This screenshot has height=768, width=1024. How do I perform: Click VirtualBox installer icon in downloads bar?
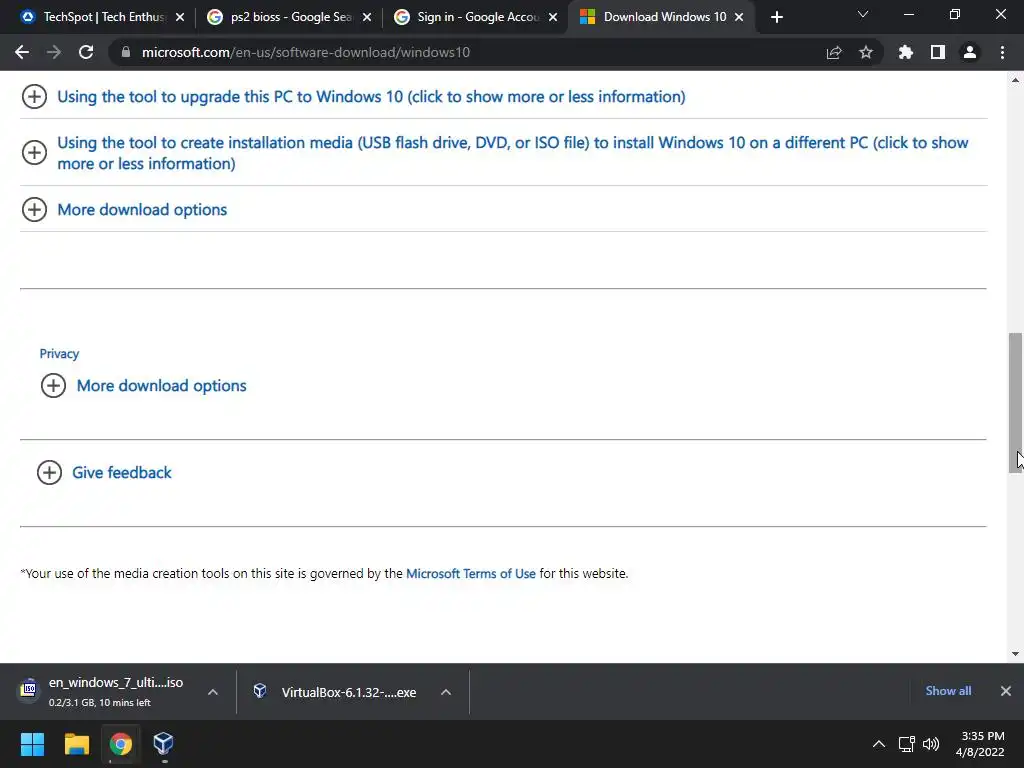click(x=260, y=690)
